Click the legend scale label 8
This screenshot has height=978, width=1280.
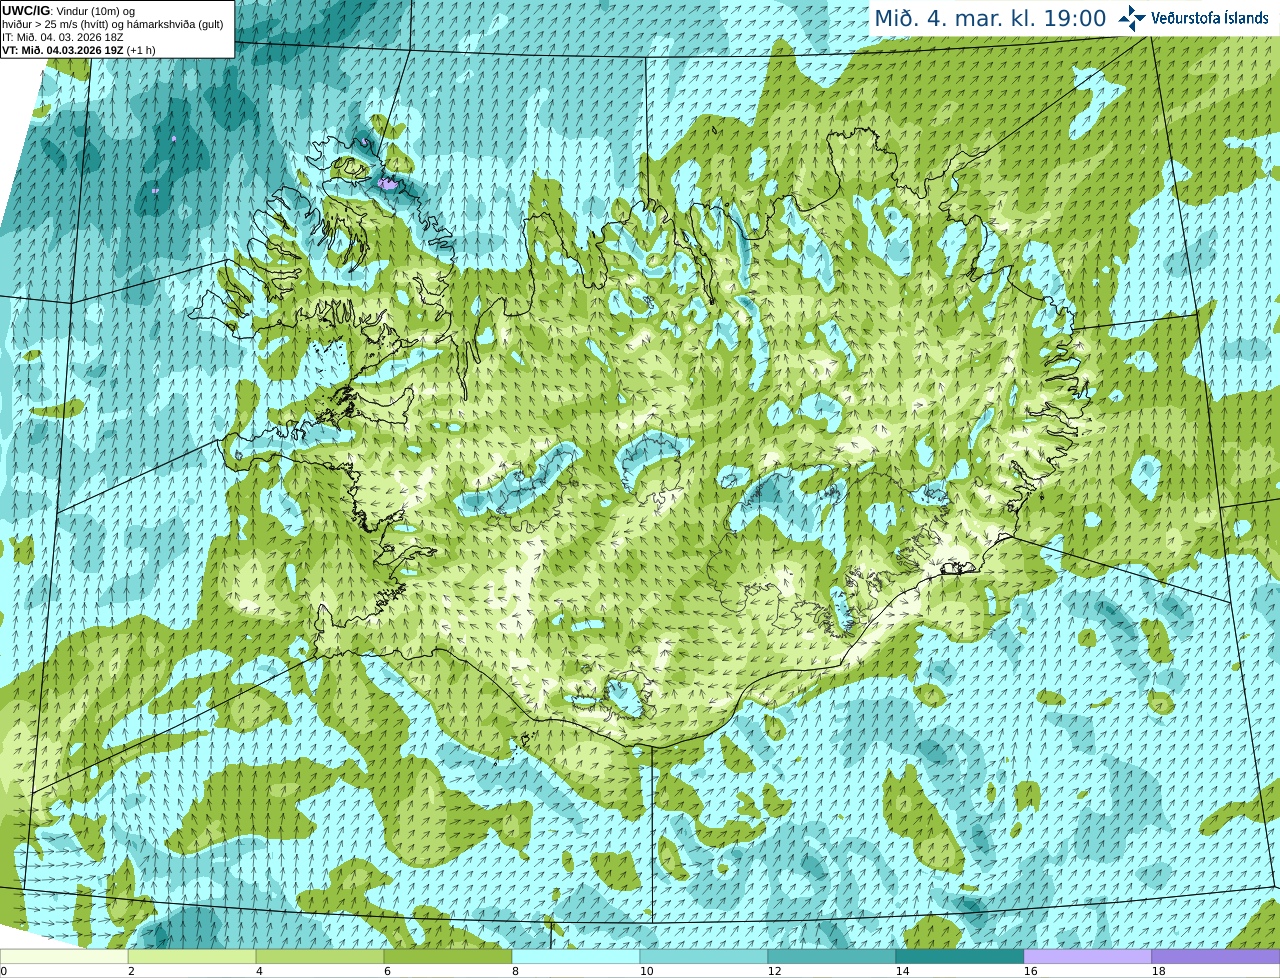click(x=515, y=971)
